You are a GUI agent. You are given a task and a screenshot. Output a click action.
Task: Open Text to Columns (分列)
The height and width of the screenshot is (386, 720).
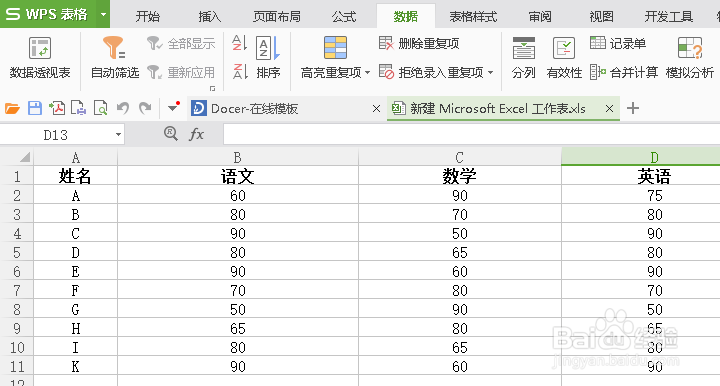coord(523,58)
